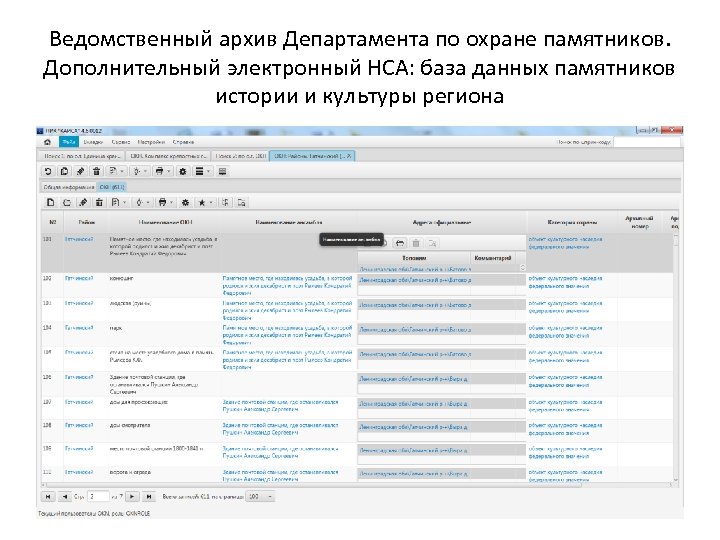The image size is (720, 540).
Task: Click inline back-arrow icon in row 101
Action: pyautogui.click(x=400, y=243)
